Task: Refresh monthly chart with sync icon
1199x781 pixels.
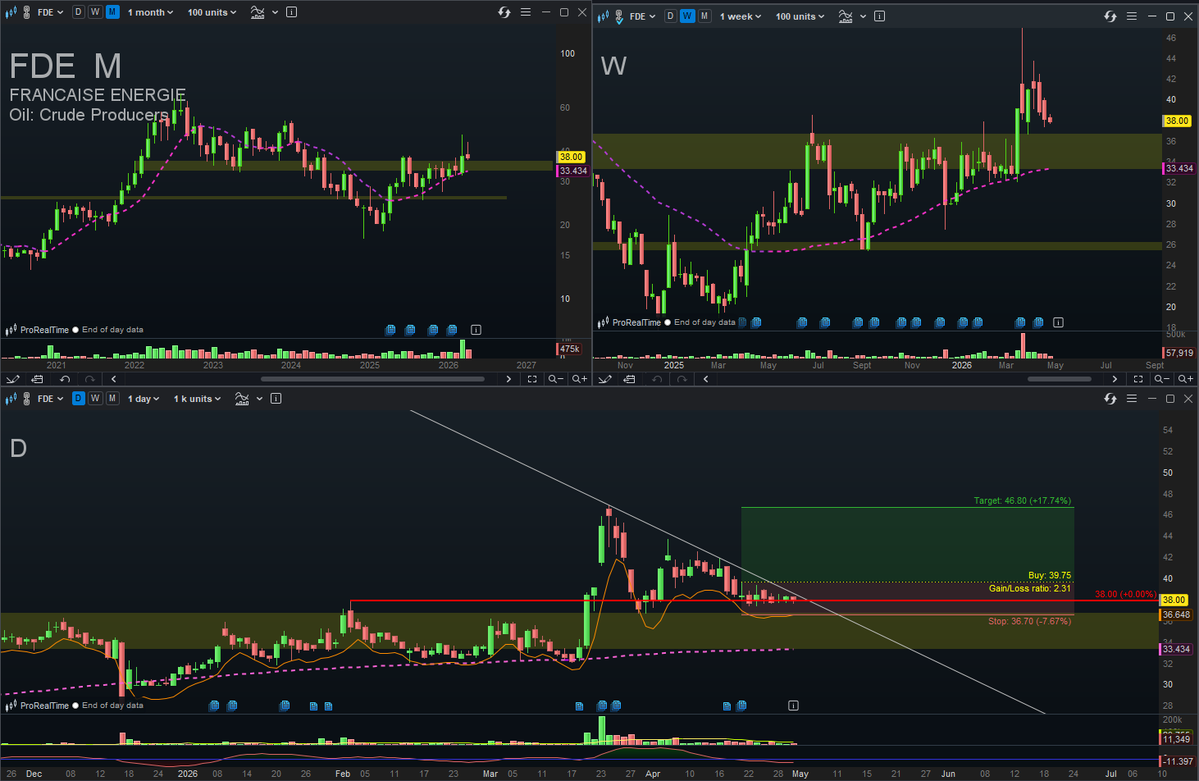Action: point(504,12)
